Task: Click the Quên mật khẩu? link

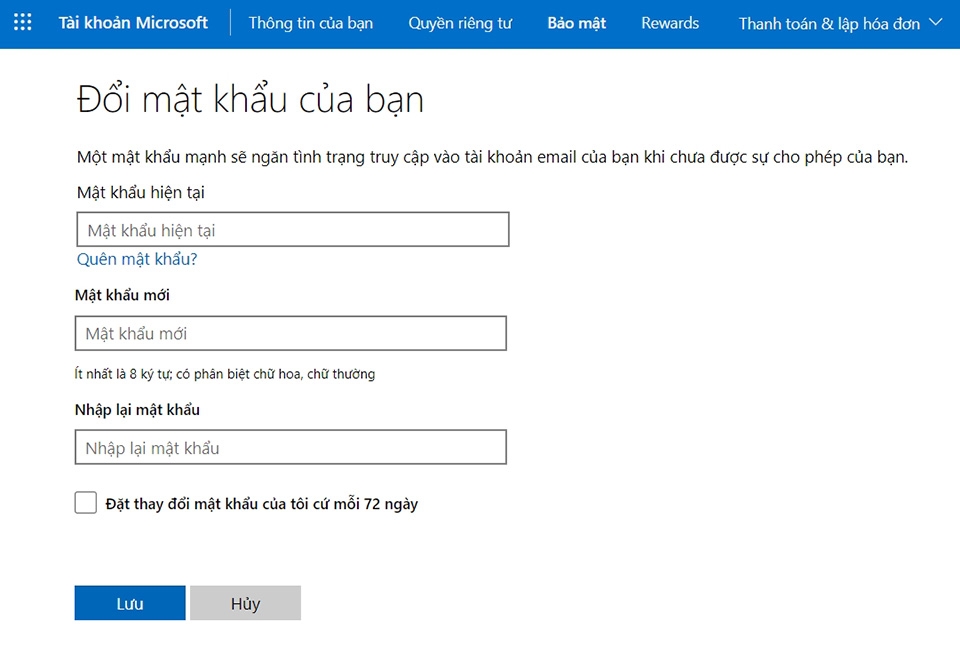Action: pos(137,259)
